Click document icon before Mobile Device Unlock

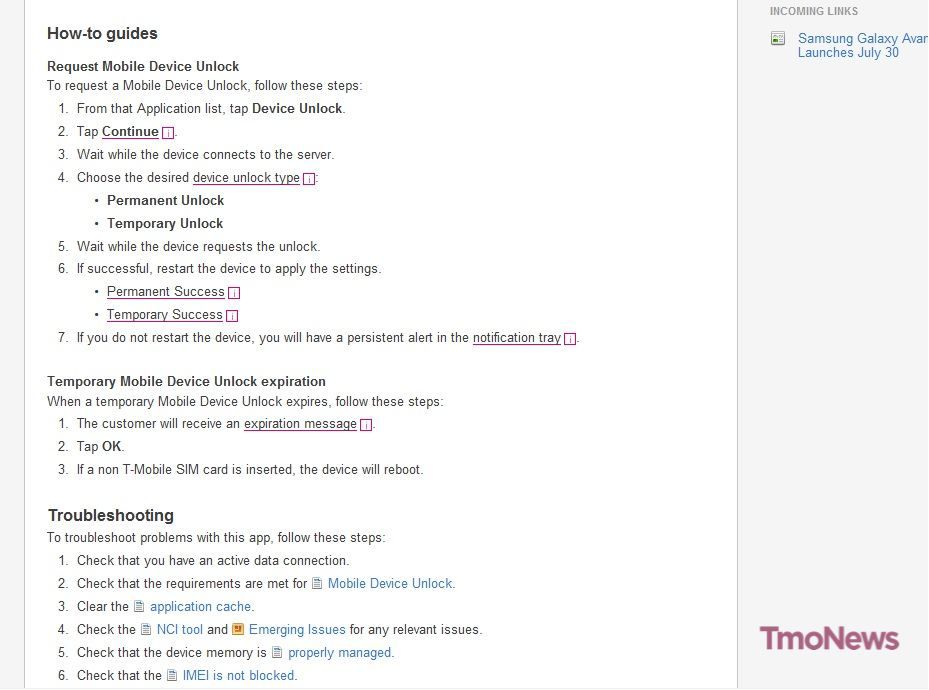[317, 583]
